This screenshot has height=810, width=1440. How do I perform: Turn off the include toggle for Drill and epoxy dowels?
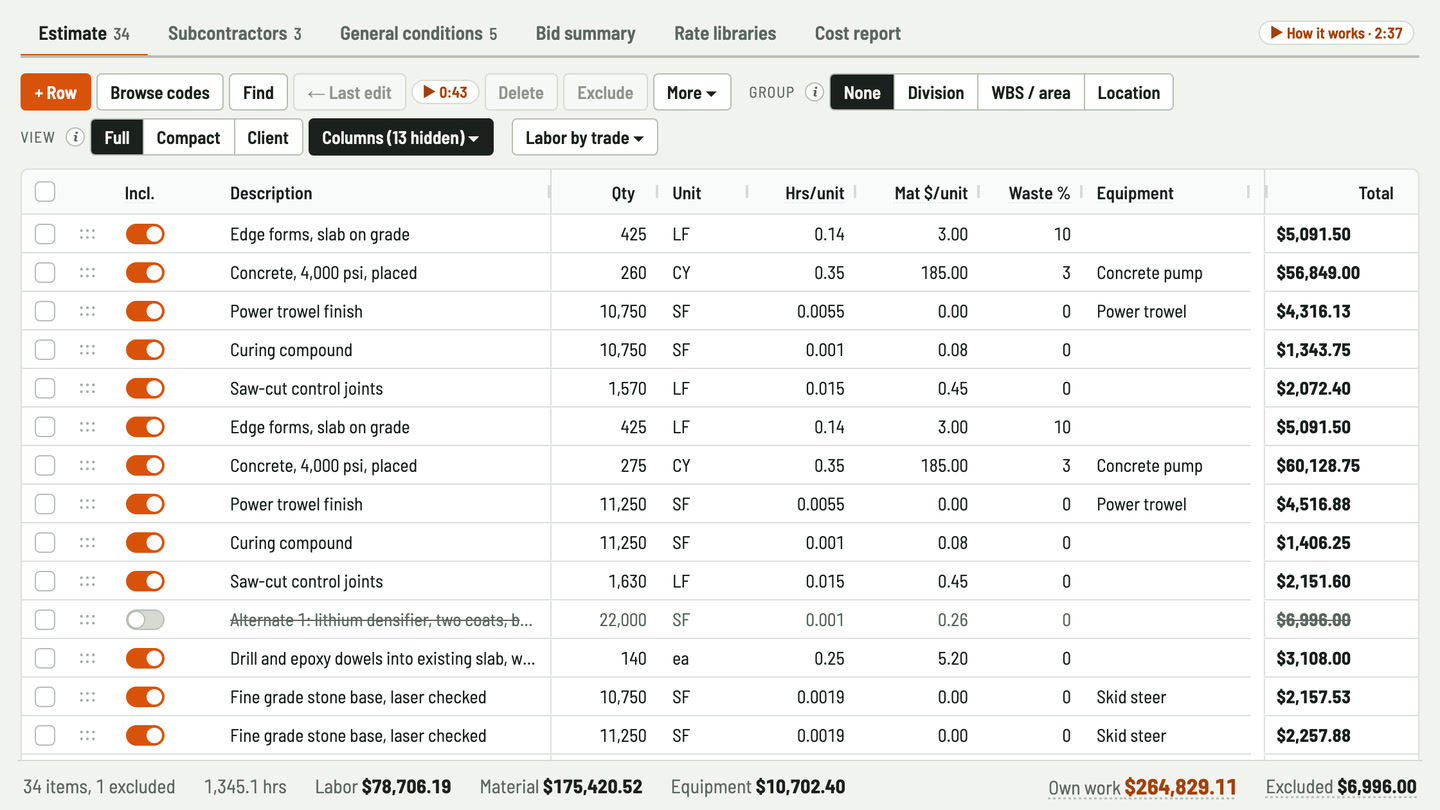(x=145, y=658)
